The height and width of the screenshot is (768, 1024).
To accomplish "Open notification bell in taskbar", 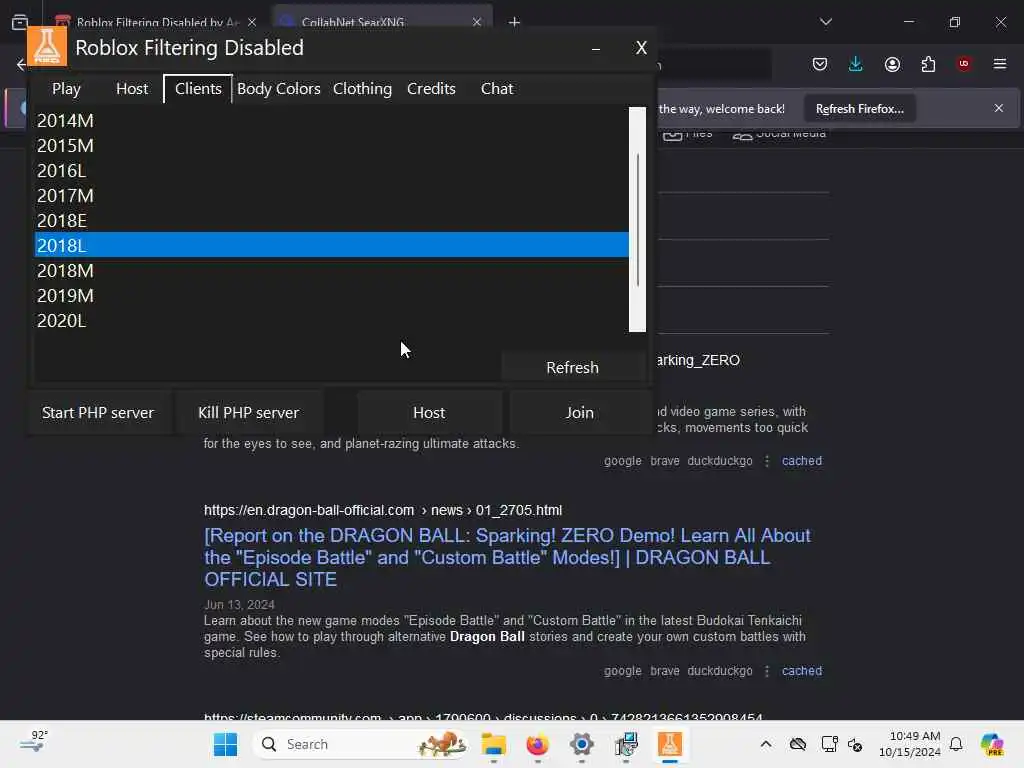I will [x=956, y=744].
